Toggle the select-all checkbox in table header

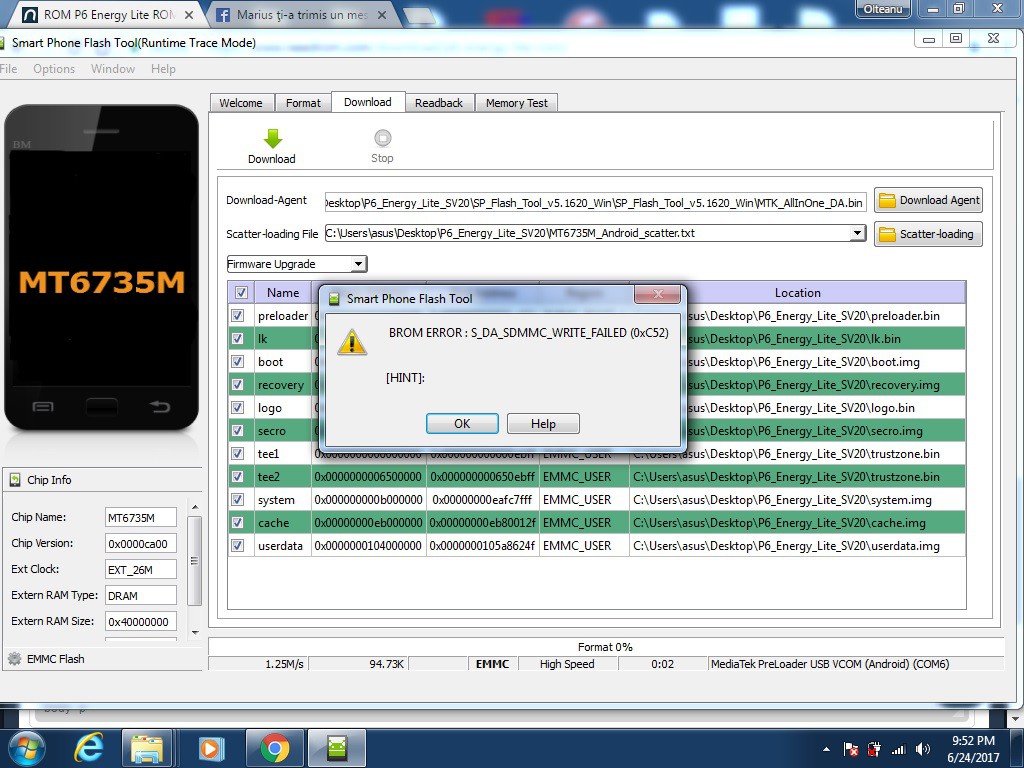point(240,293)
